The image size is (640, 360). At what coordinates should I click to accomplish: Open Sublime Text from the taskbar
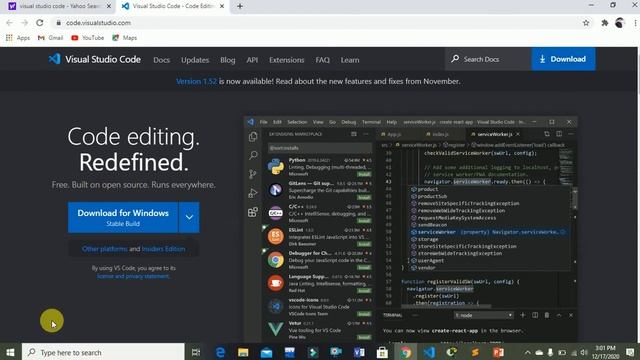click(475, 352)
